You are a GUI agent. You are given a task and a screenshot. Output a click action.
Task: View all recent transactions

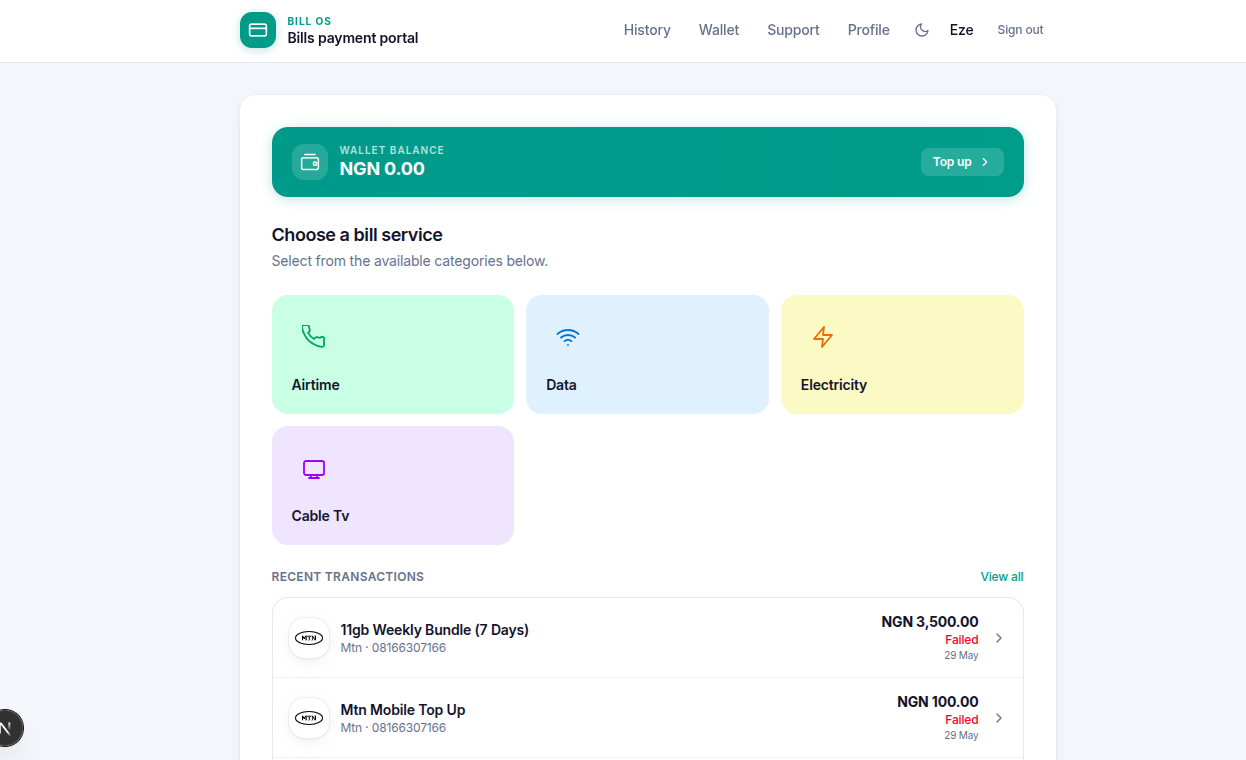(x=1002, y=577)
